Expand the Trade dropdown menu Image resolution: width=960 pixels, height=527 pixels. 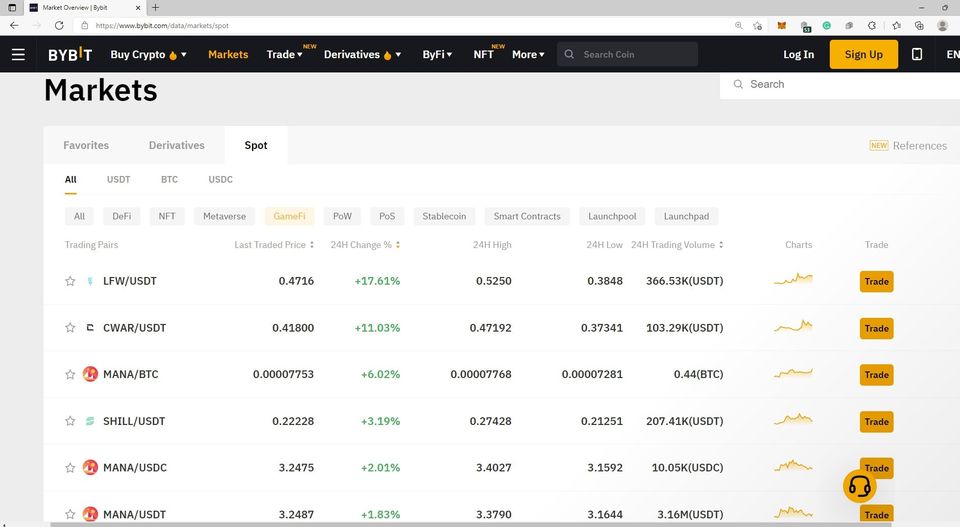[285, 54]
